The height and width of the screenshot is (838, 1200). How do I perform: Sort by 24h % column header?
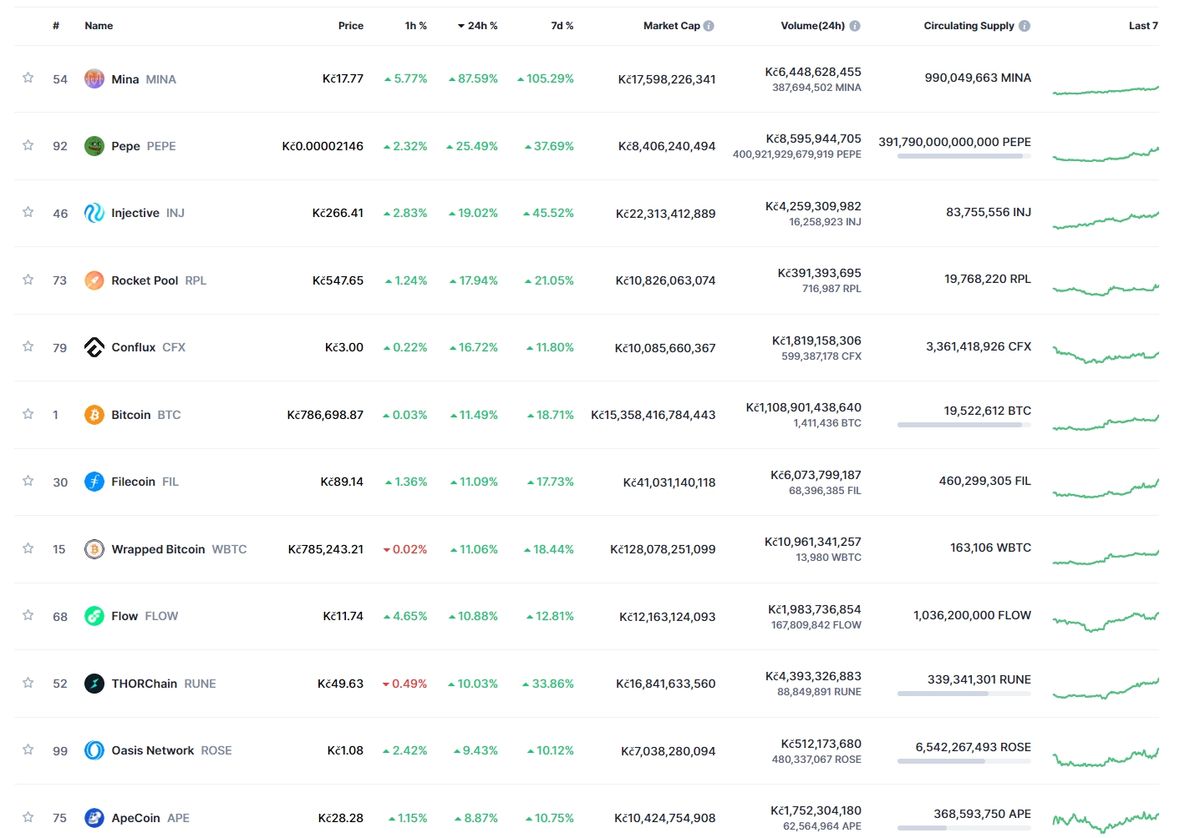[477, 26]
